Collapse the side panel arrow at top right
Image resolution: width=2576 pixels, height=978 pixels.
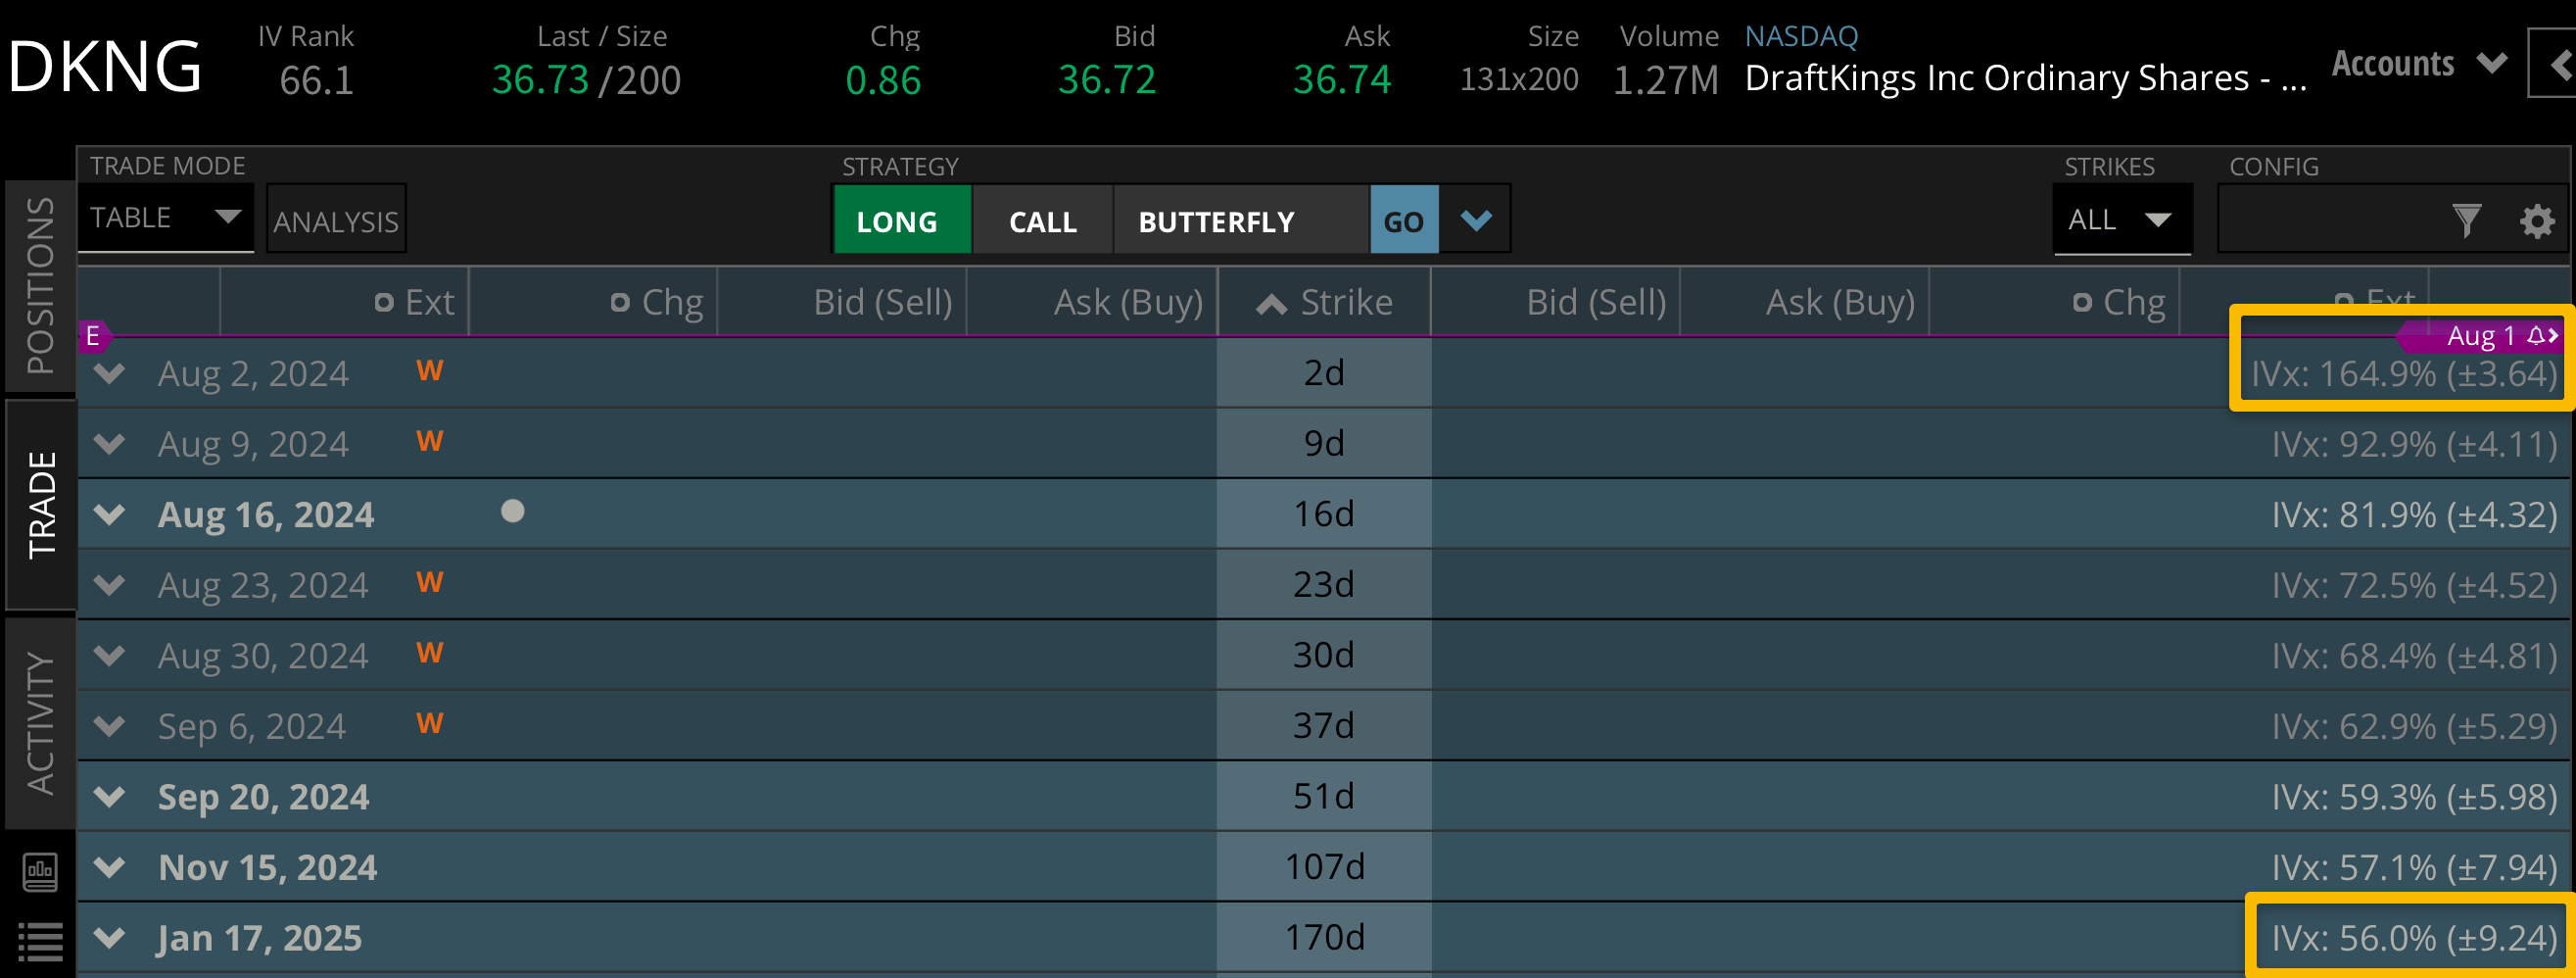[2558, 65]
